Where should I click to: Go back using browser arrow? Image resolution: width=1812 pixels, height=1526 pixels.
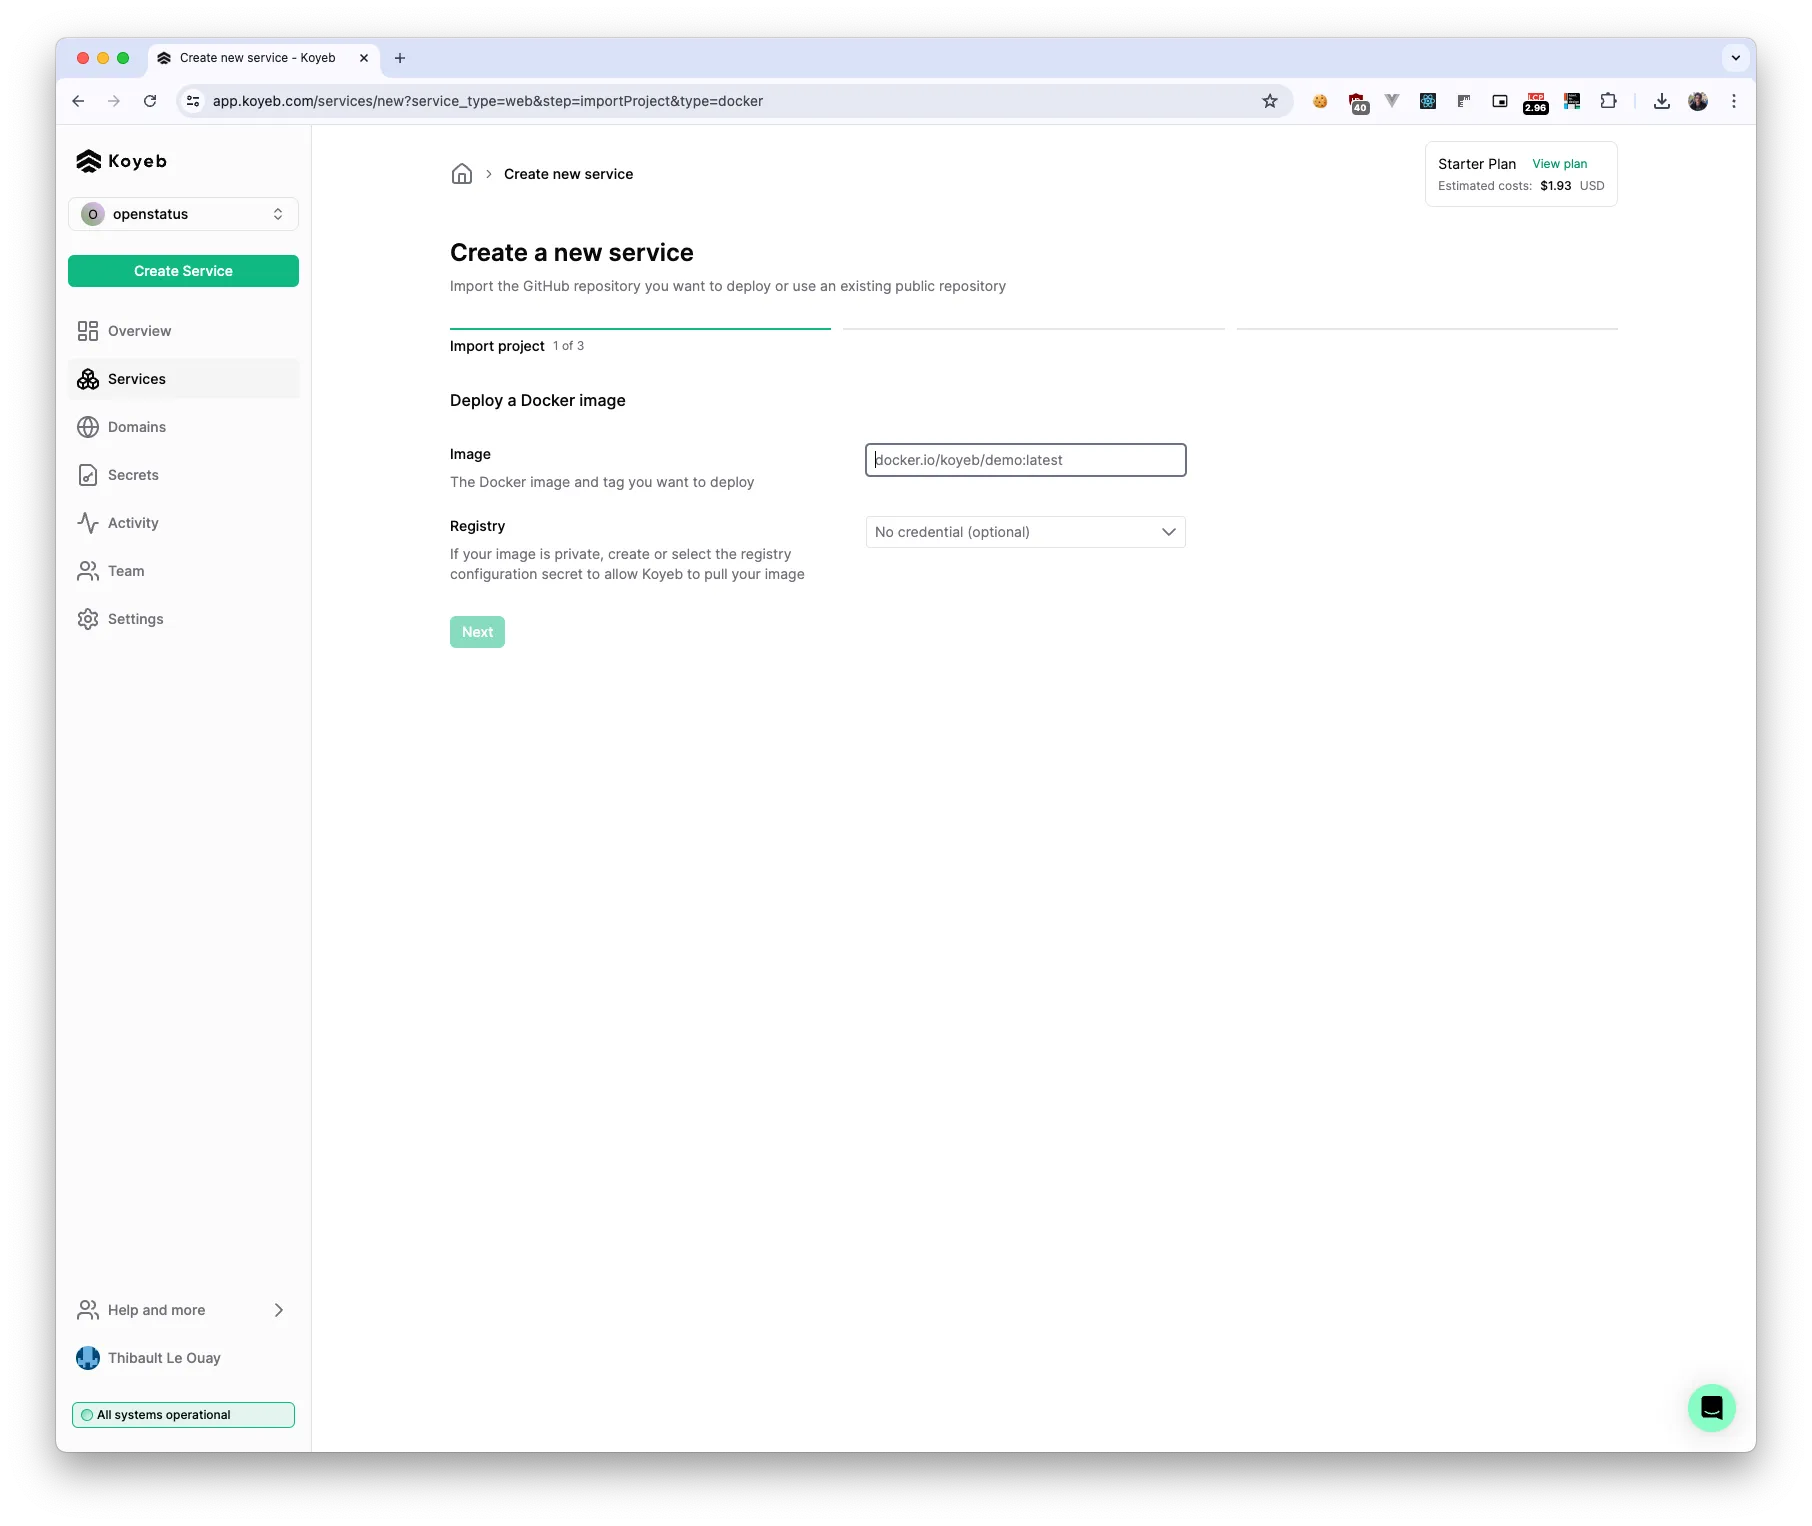(78, 101)
